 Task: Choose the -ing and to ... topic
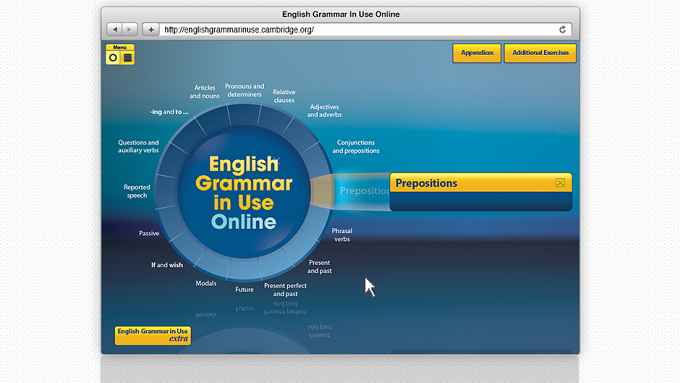tap(169, 112)
